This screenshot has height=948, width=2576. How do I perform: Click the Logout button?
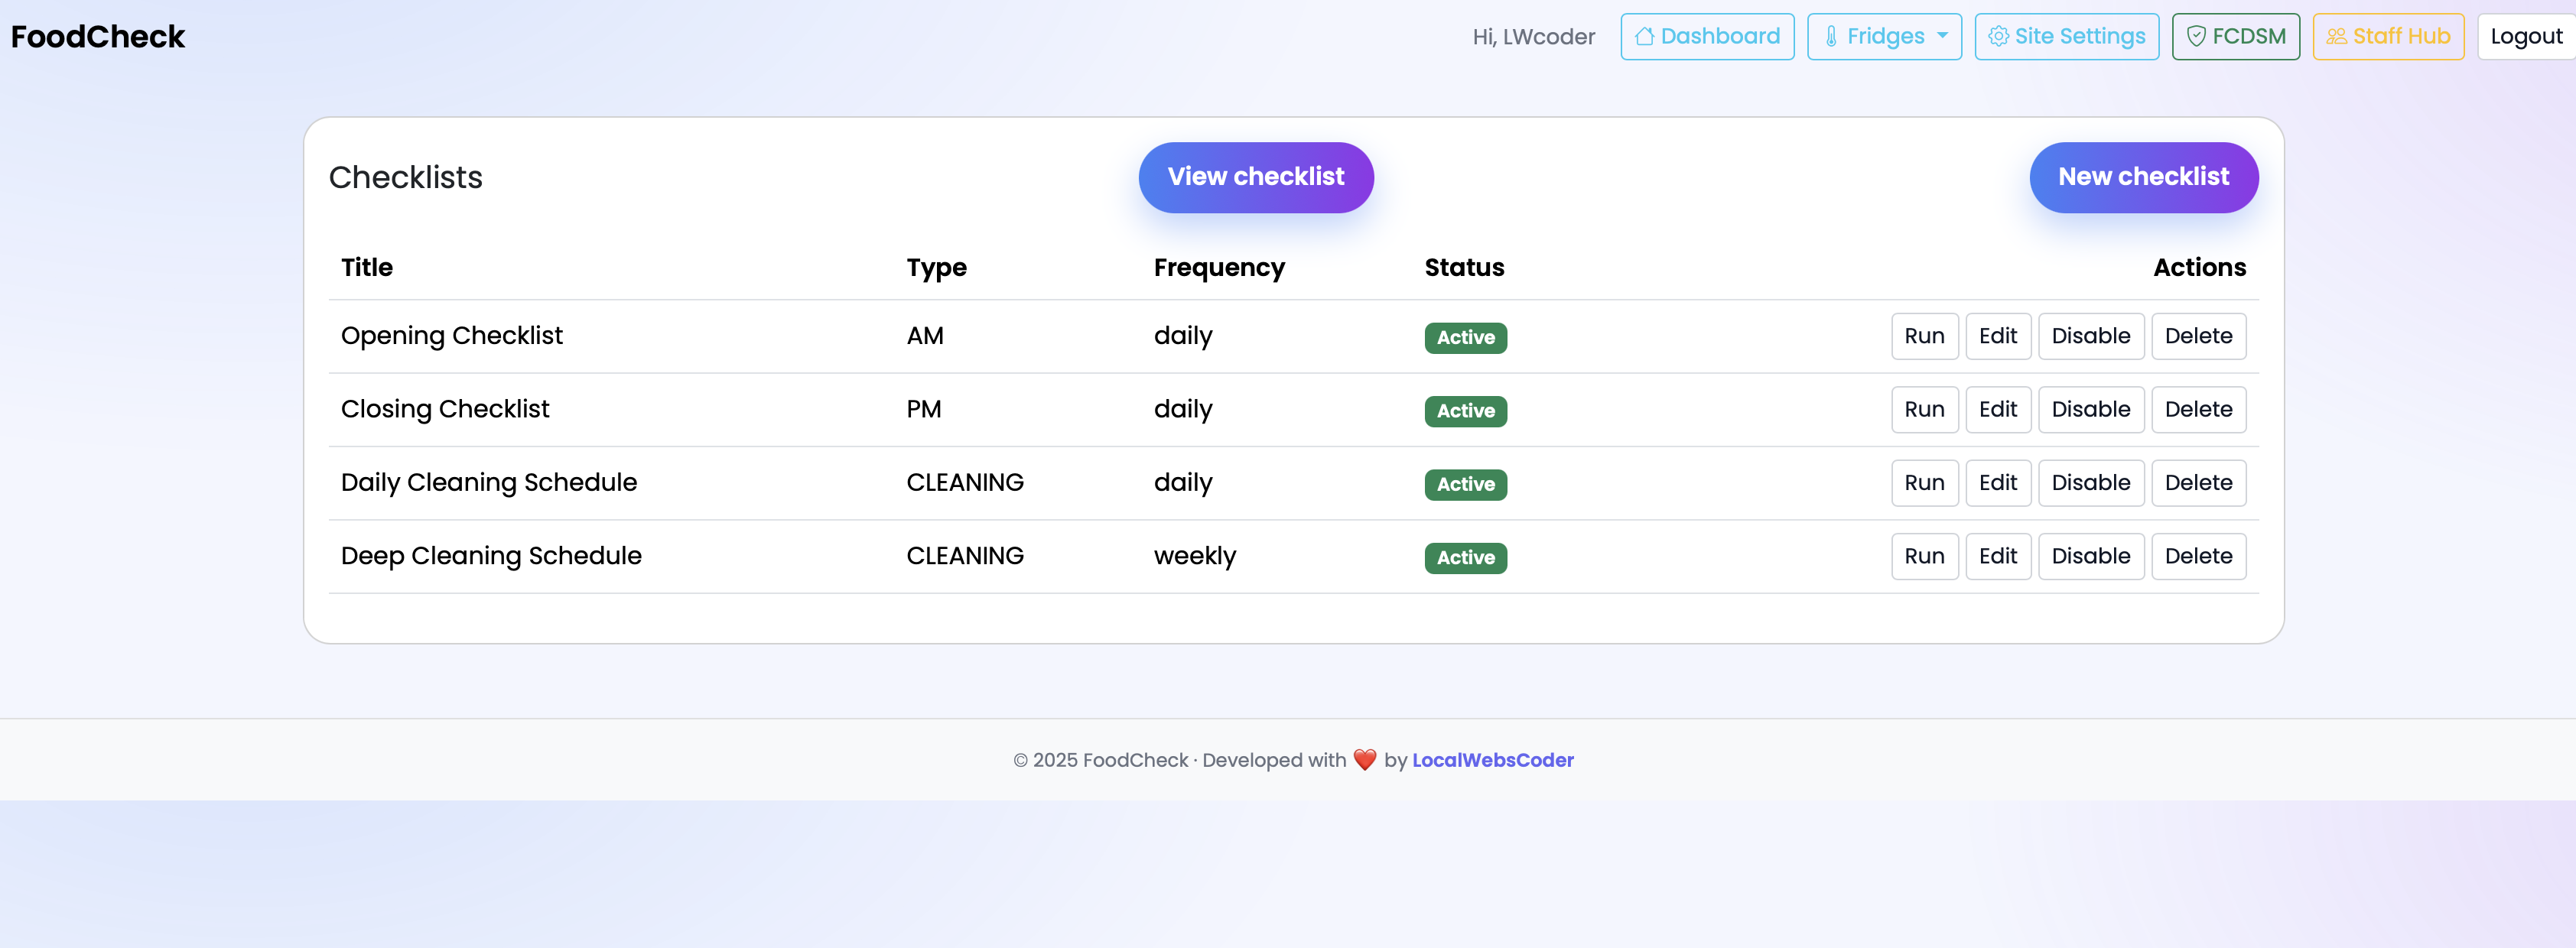[2525, 36]
